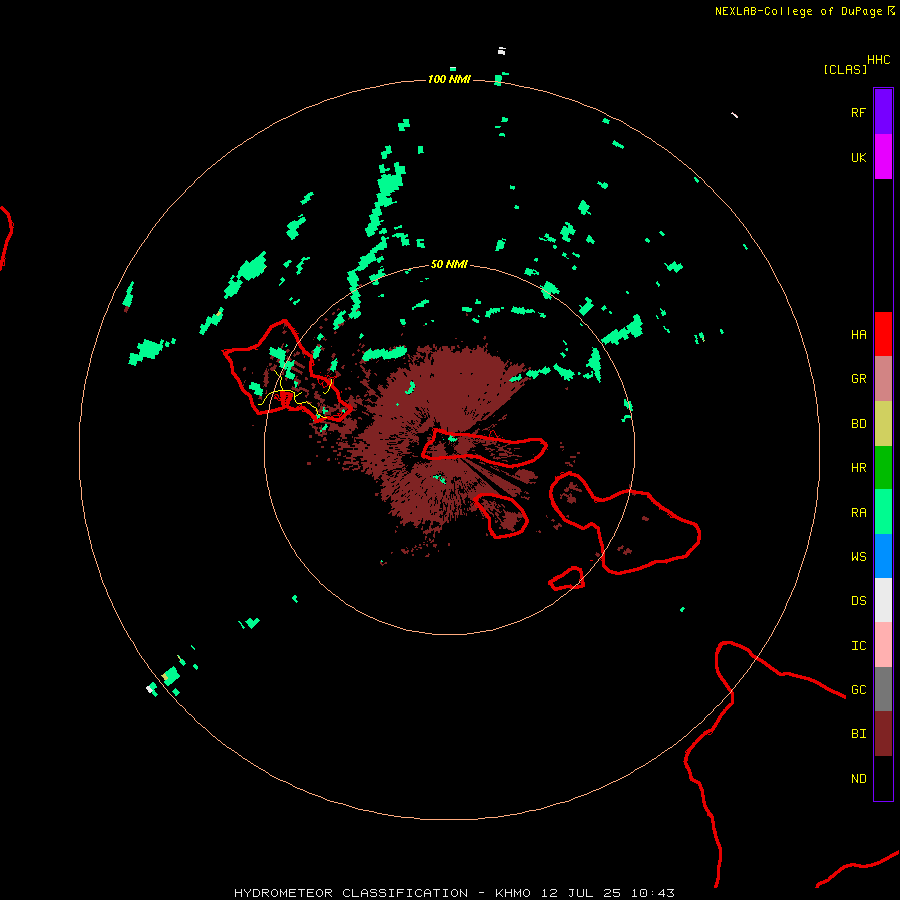Click the WS legend label

pyautogui.click(x=858, y=556)
